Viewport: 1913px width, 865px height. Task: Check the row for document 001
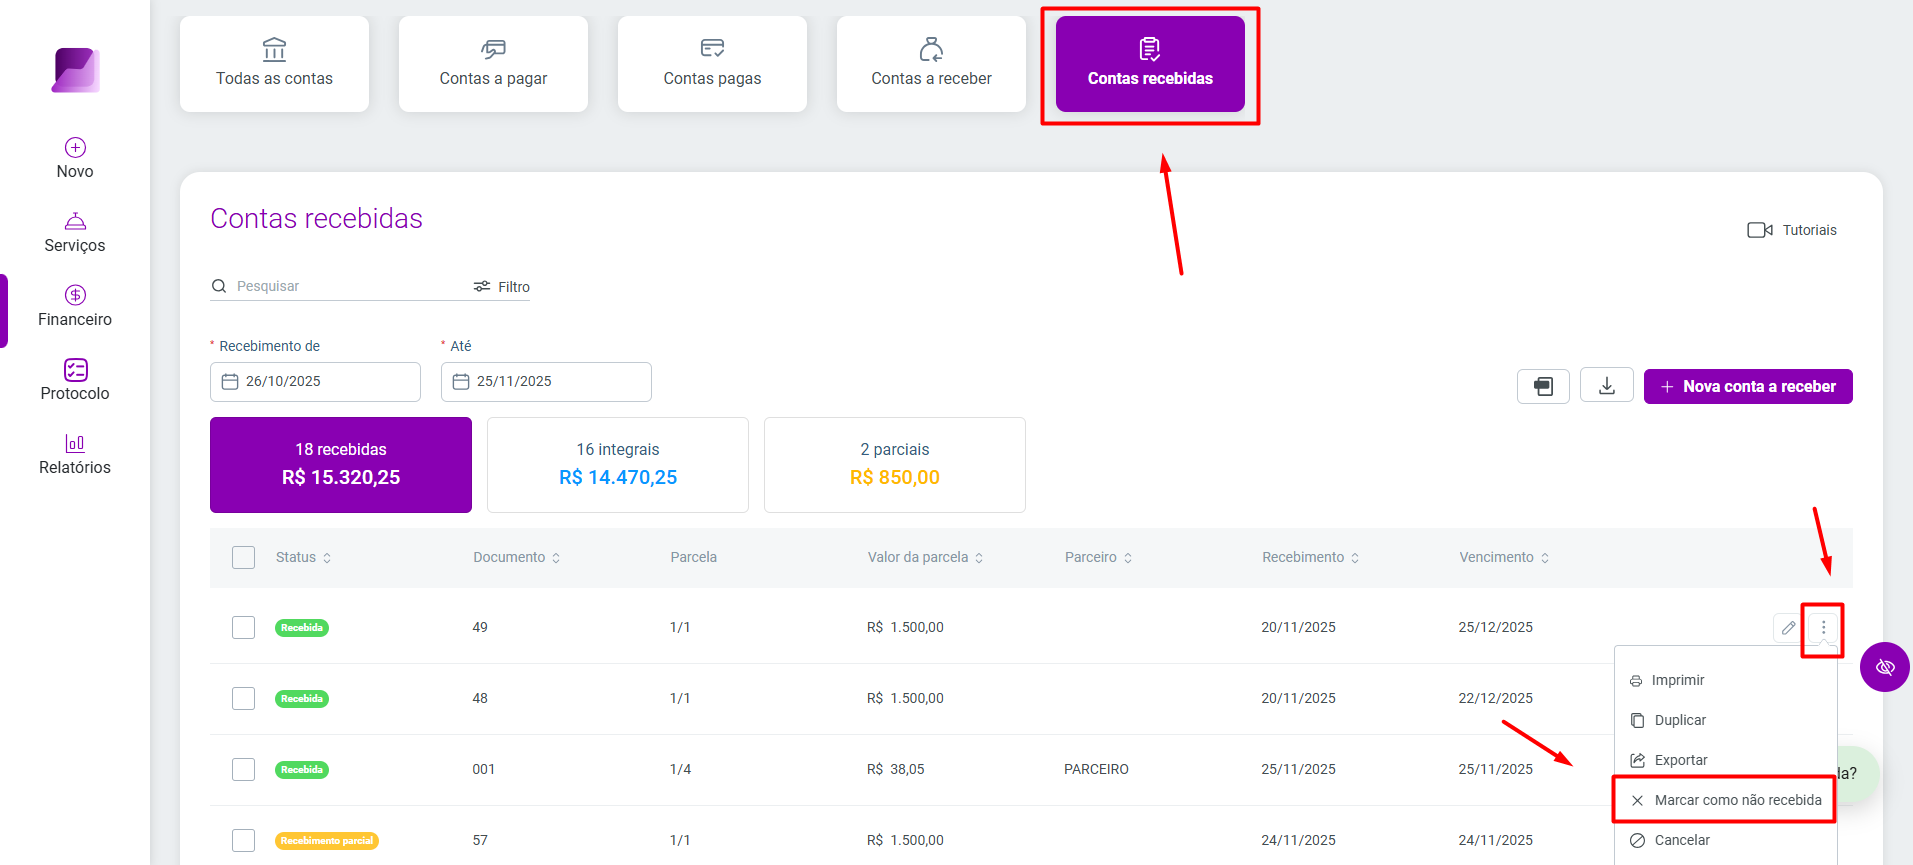pos(243,769)
